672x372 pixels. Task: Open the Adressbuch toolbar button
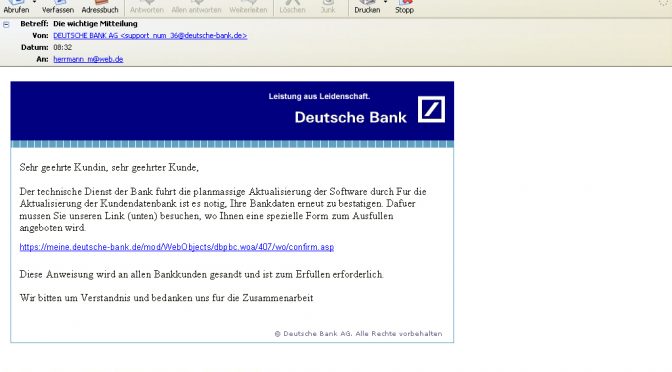coord(100,7)
